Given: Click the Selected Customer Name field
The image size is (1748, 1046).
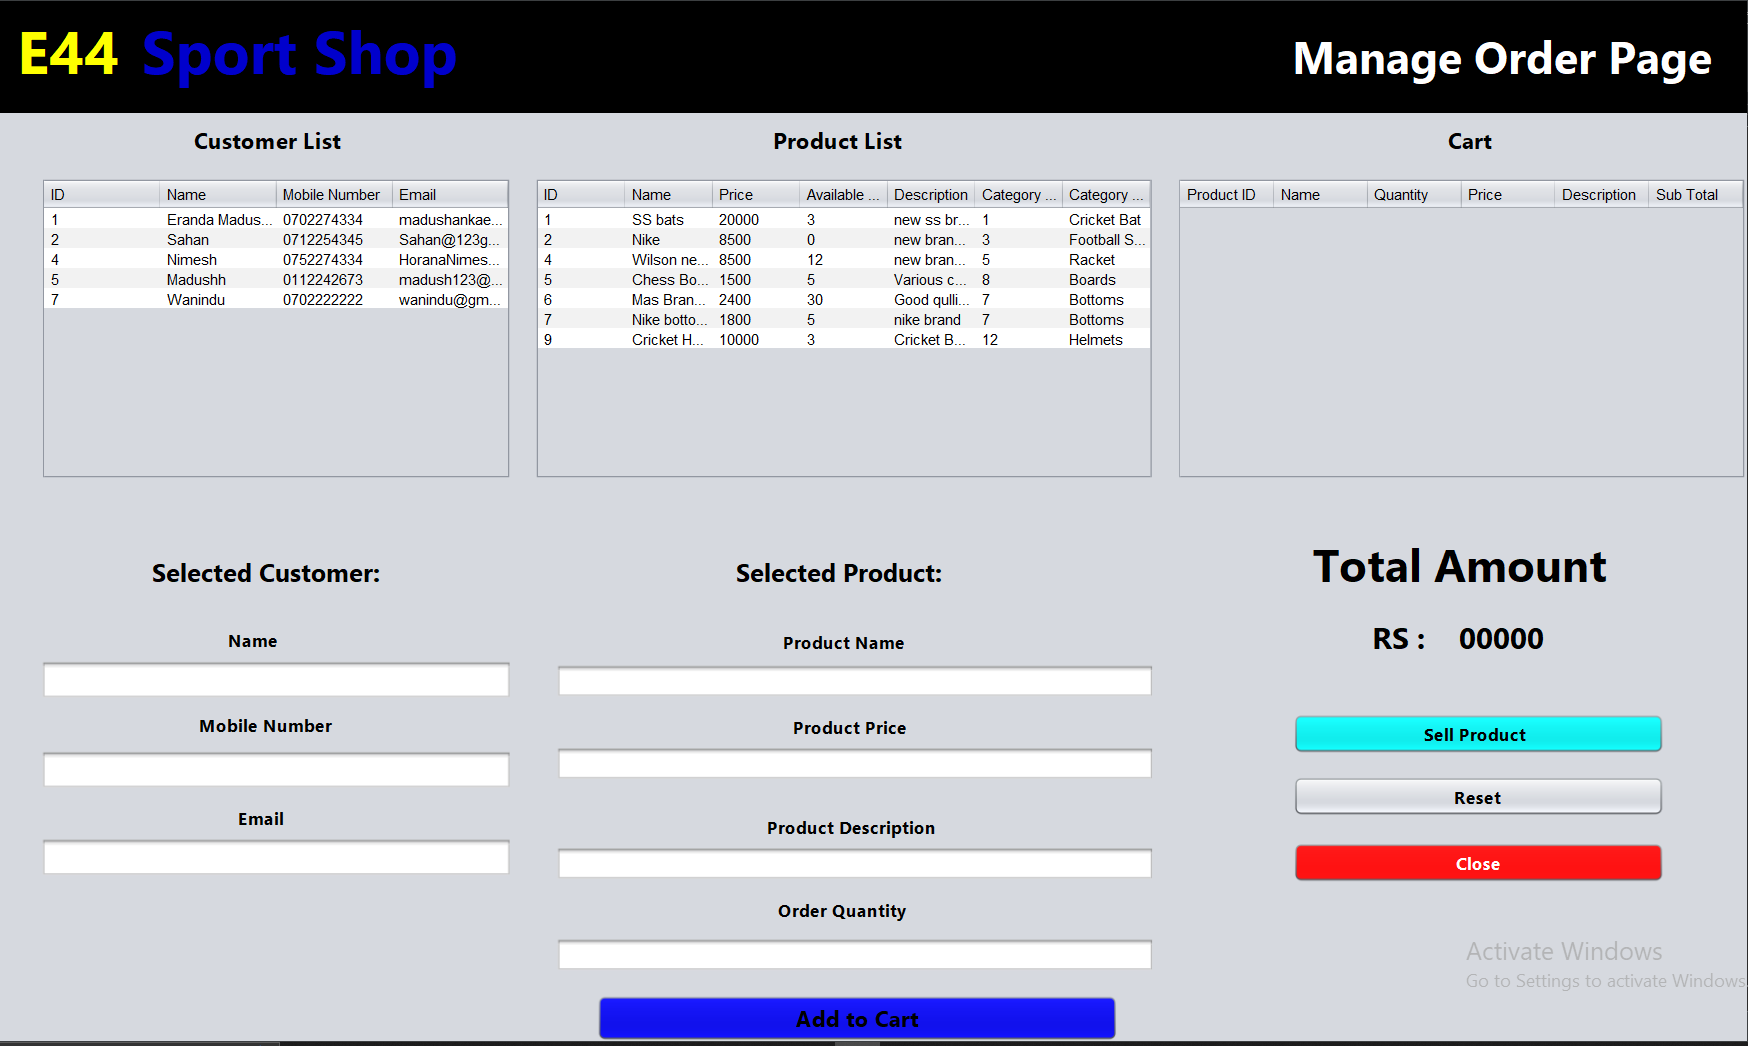Looking at the screenshot, I should (276, 680).
